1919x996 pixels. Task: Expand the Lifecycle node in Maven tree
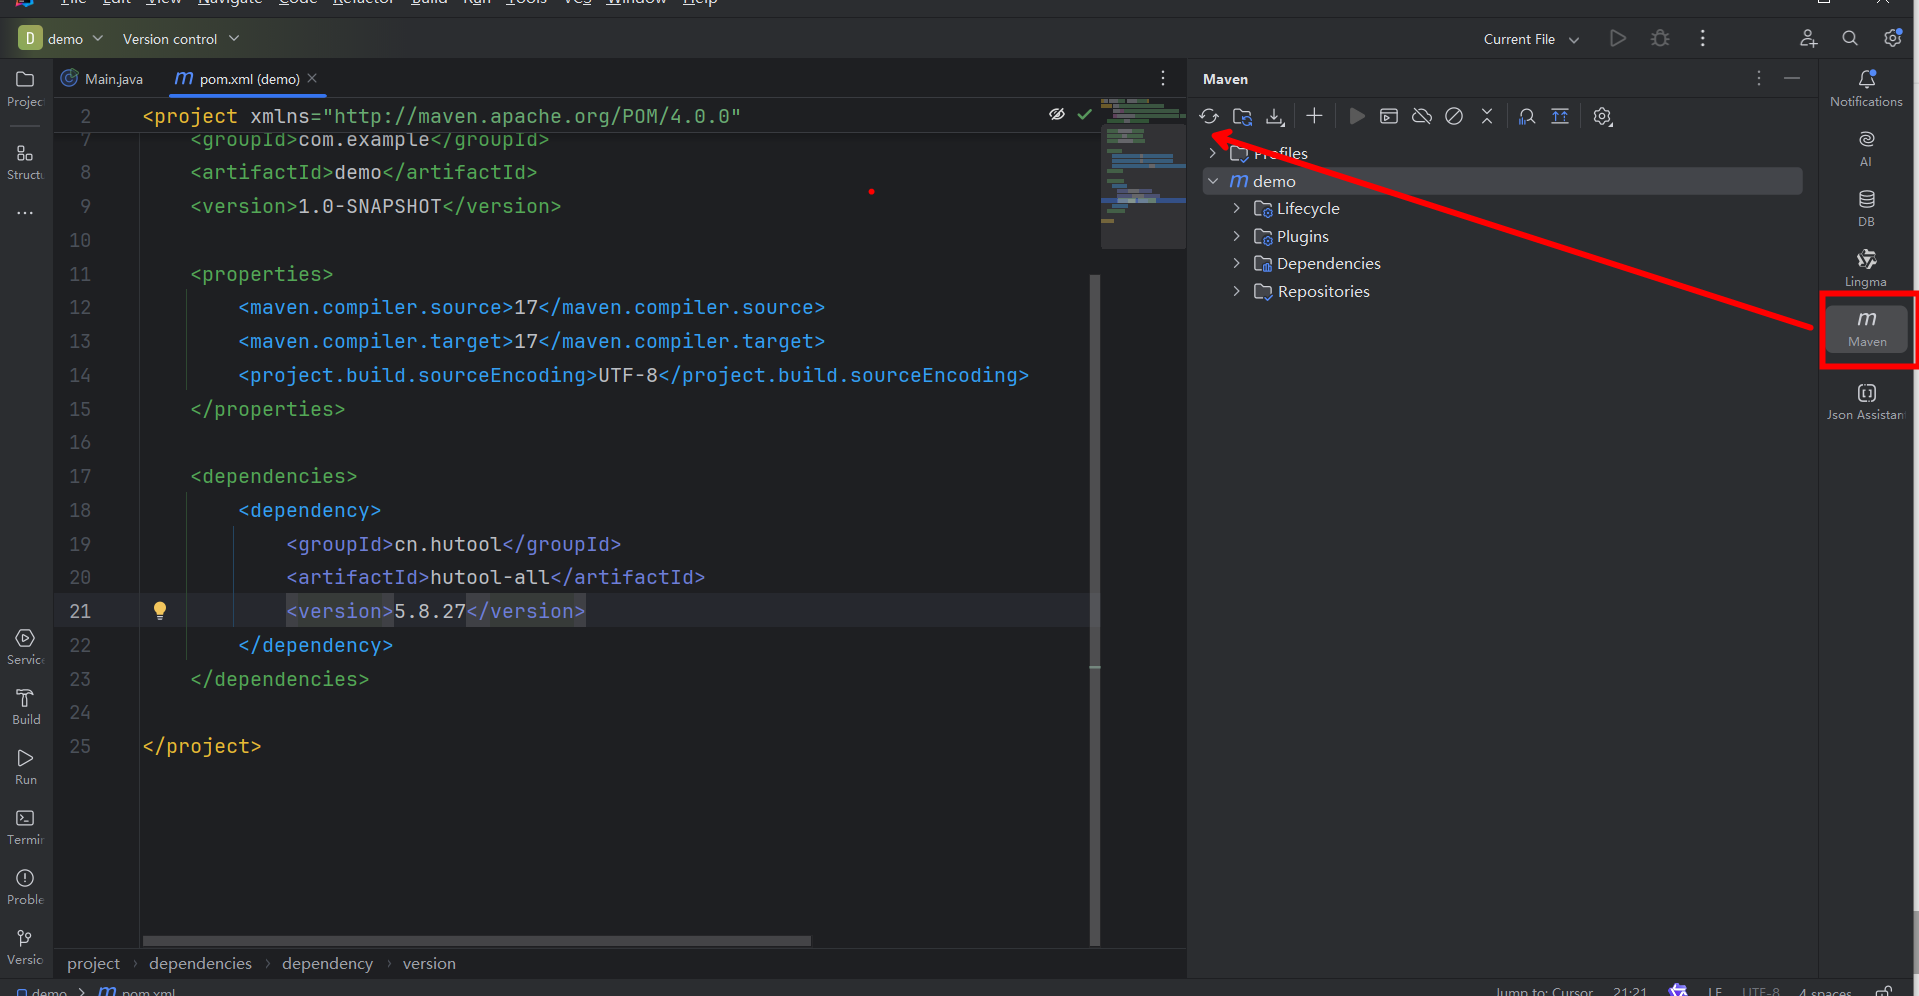click(x=1237, y=209)
